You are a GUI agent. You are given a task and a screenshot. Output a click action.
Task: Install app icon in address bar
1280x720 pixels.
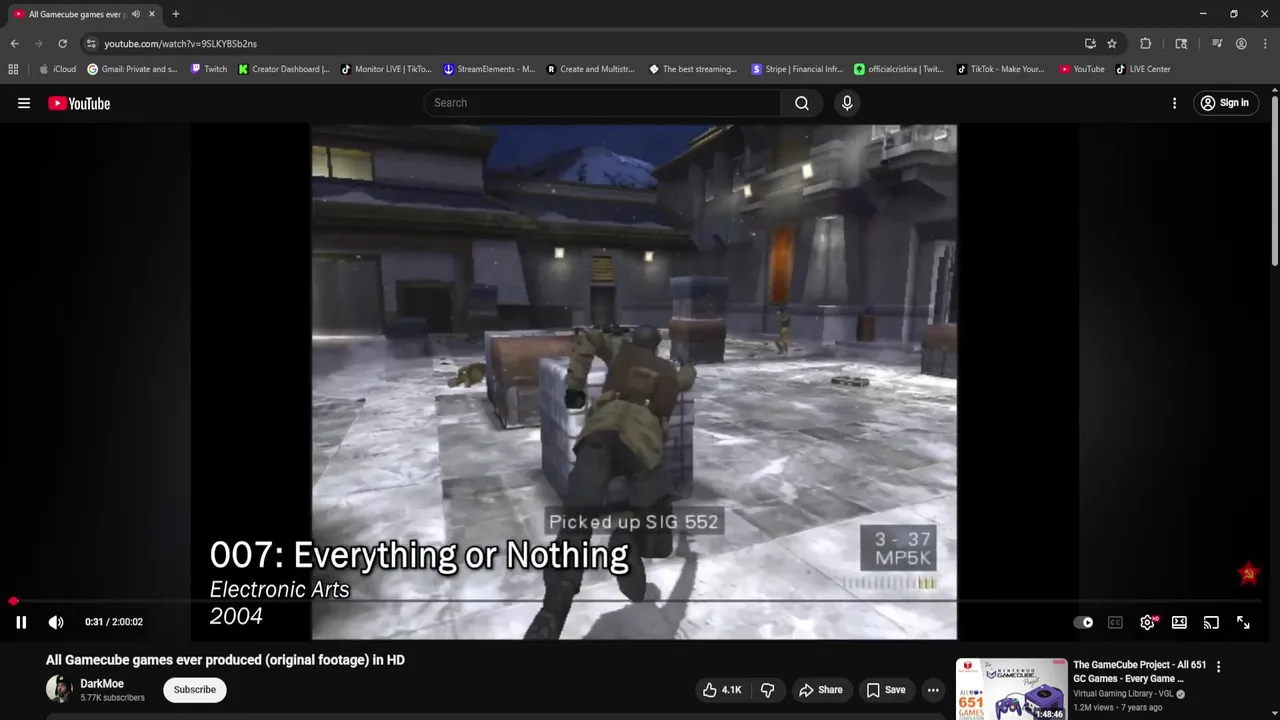point(1090,44)
